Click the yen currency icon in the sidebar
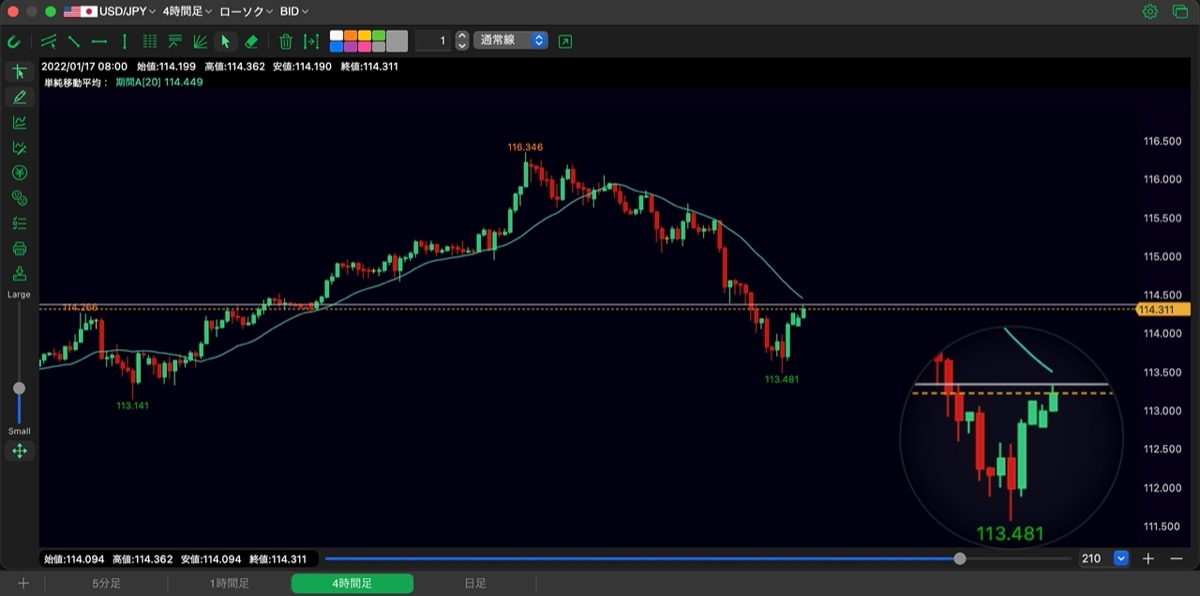Image resolution: width=1200 pixels, height=596 pixels. [x=19, y=172]
